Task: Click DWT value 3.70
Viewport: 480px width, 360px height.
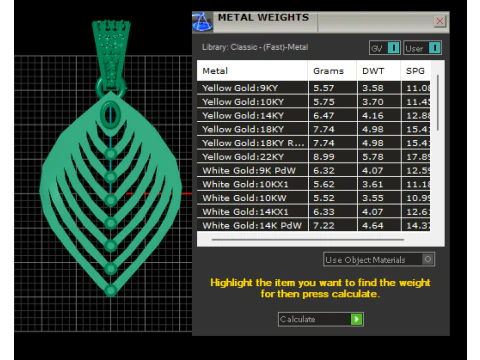Action: 373,102
